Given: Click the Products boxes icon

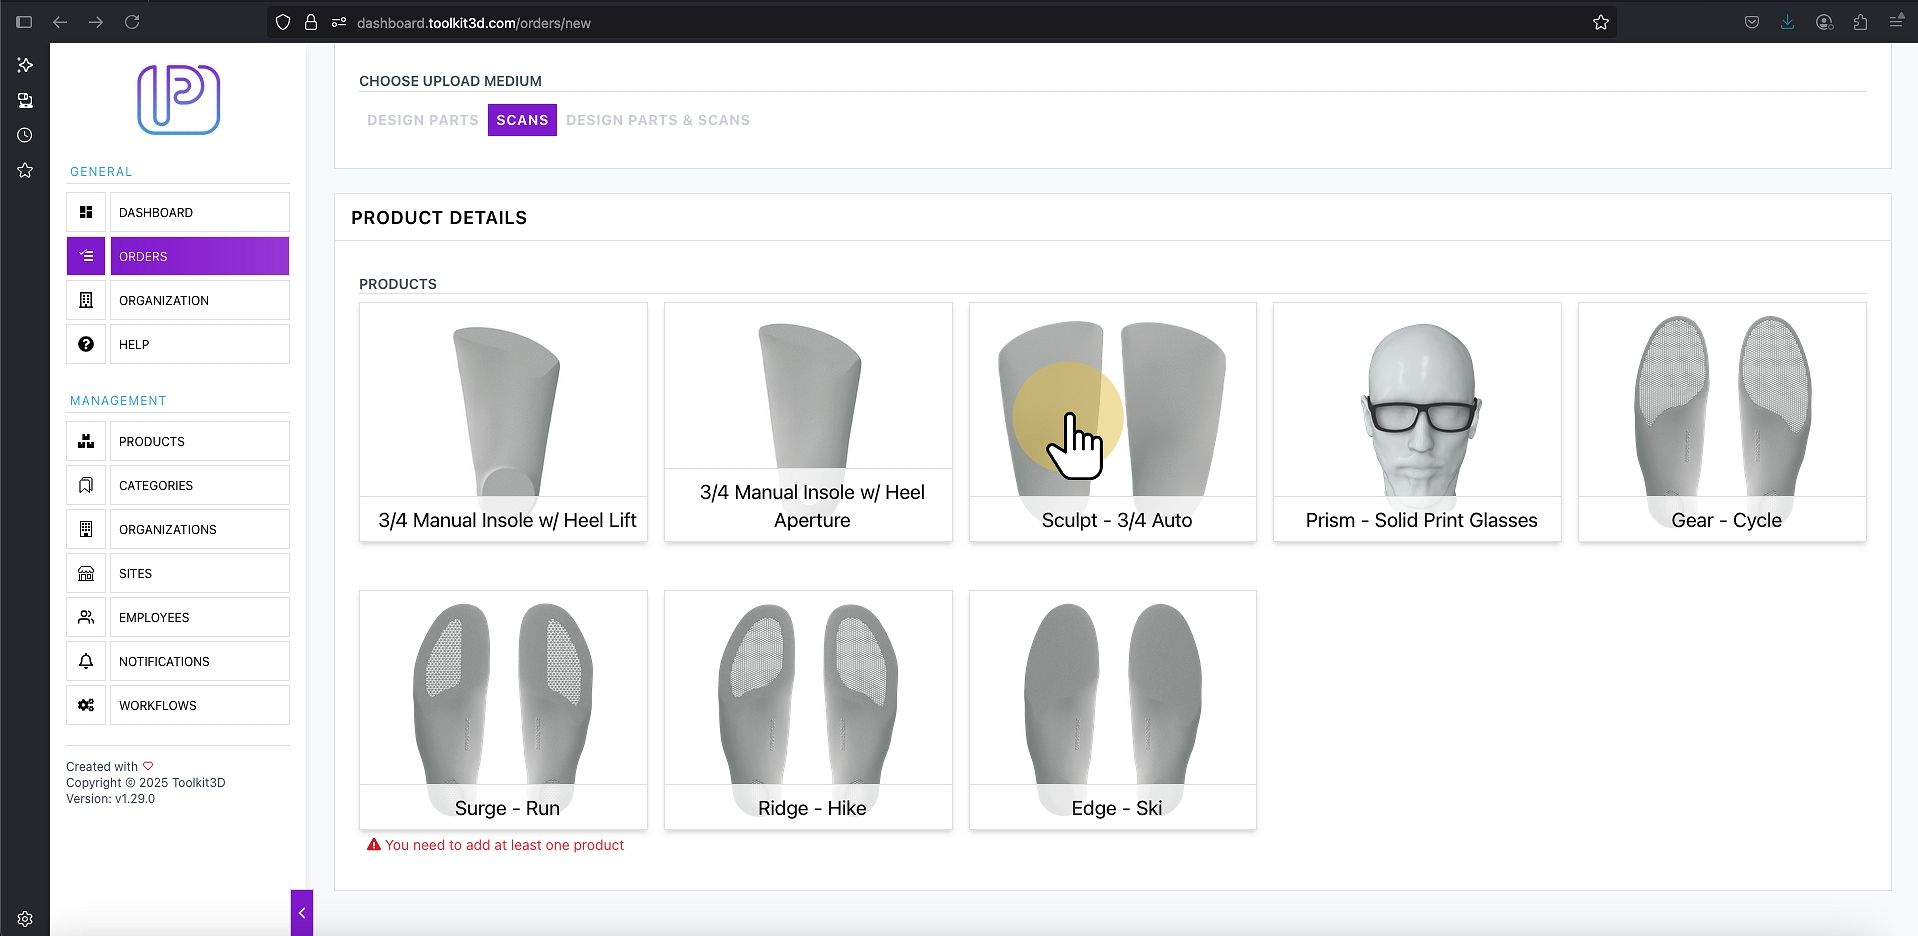Looking at the screenshot, I should 86,441.
